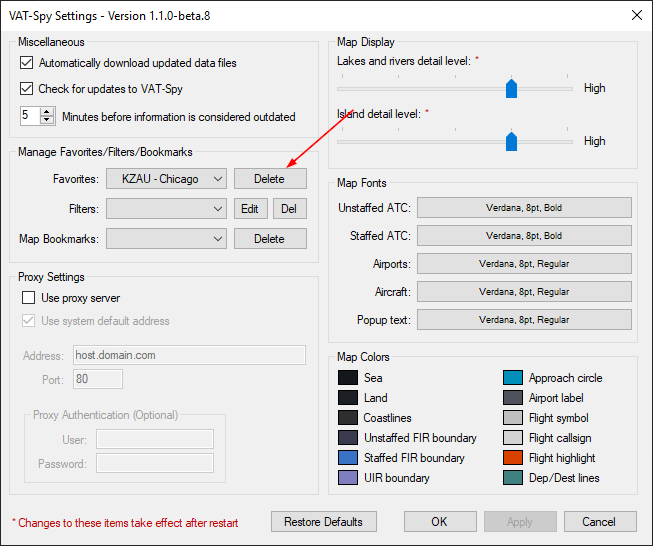This screenshot has height=546, width=653.
Task: Click the Approach circle color swatch
Action: pos(513,378)
